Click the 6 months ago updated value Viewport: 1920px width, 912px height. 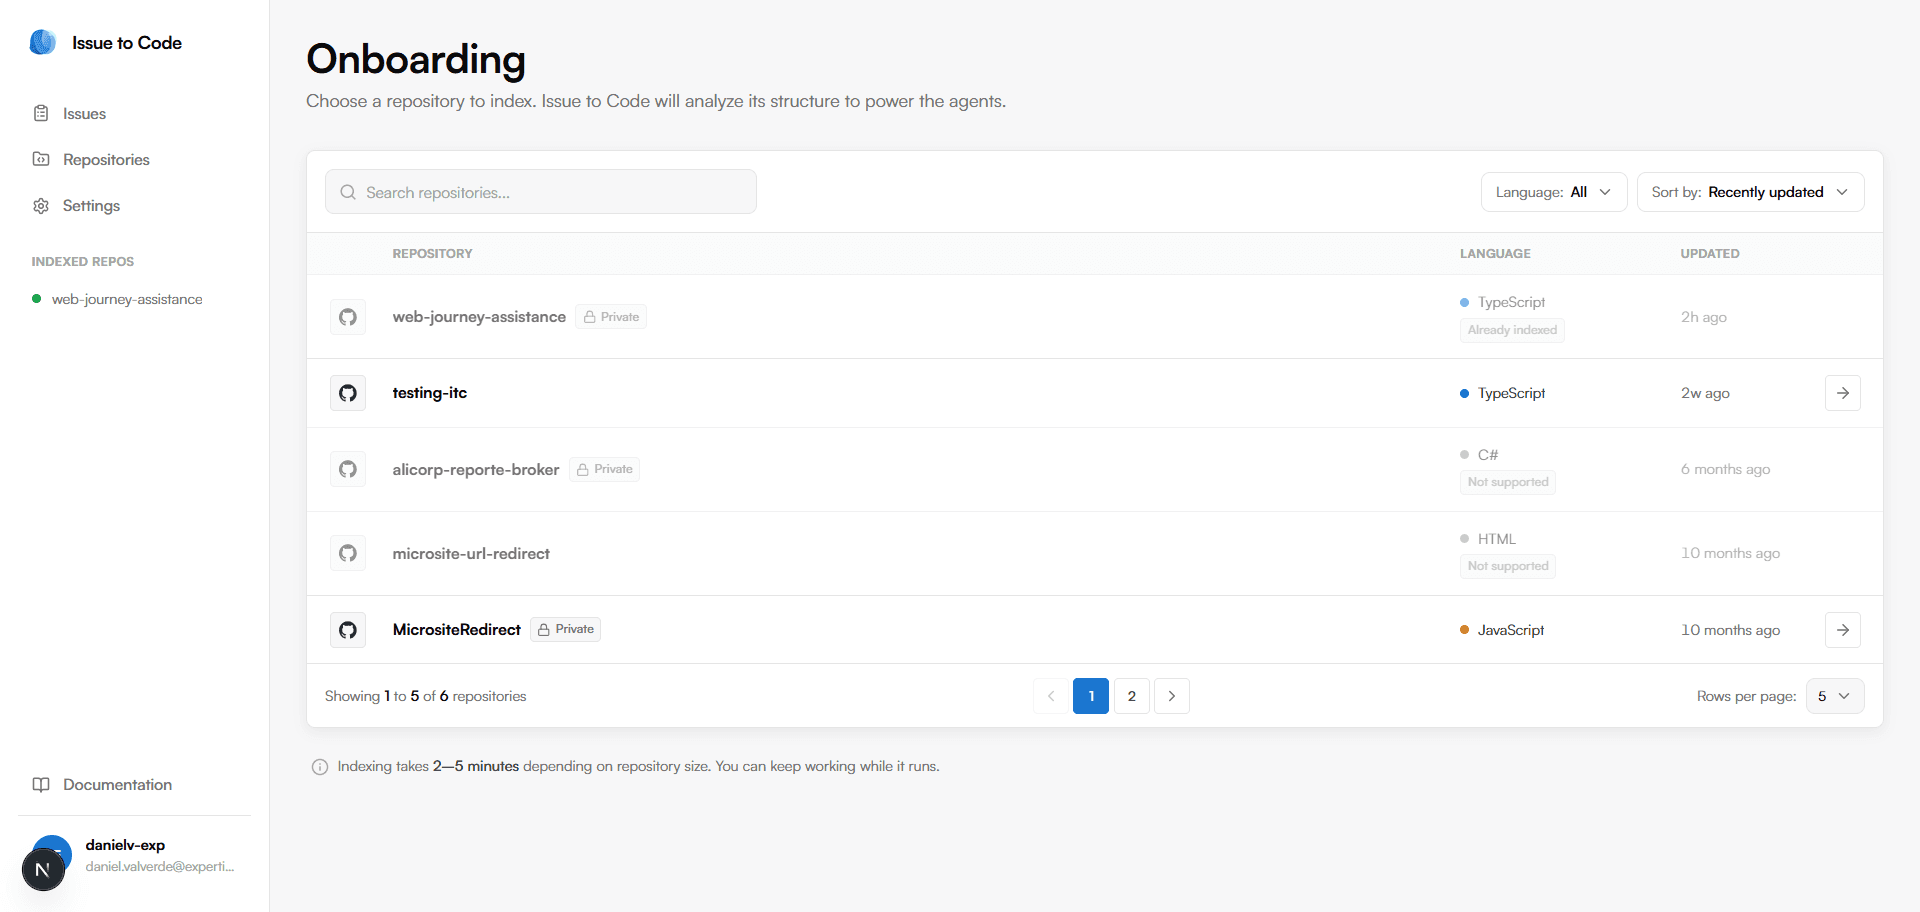pos(1725,469)
